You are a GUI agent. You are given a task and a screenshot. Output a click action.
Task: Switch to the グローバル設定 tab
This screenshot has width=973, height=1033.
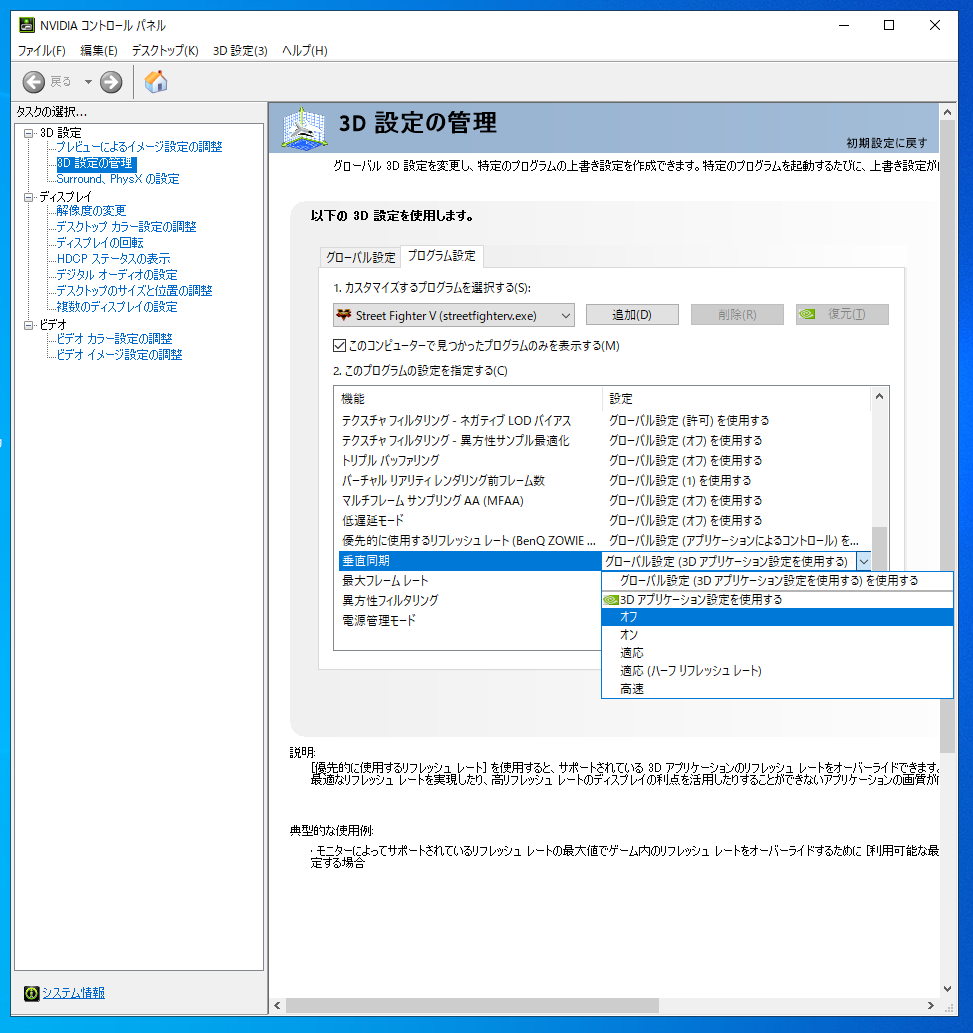pyautogui.click(x=360, y=257)
